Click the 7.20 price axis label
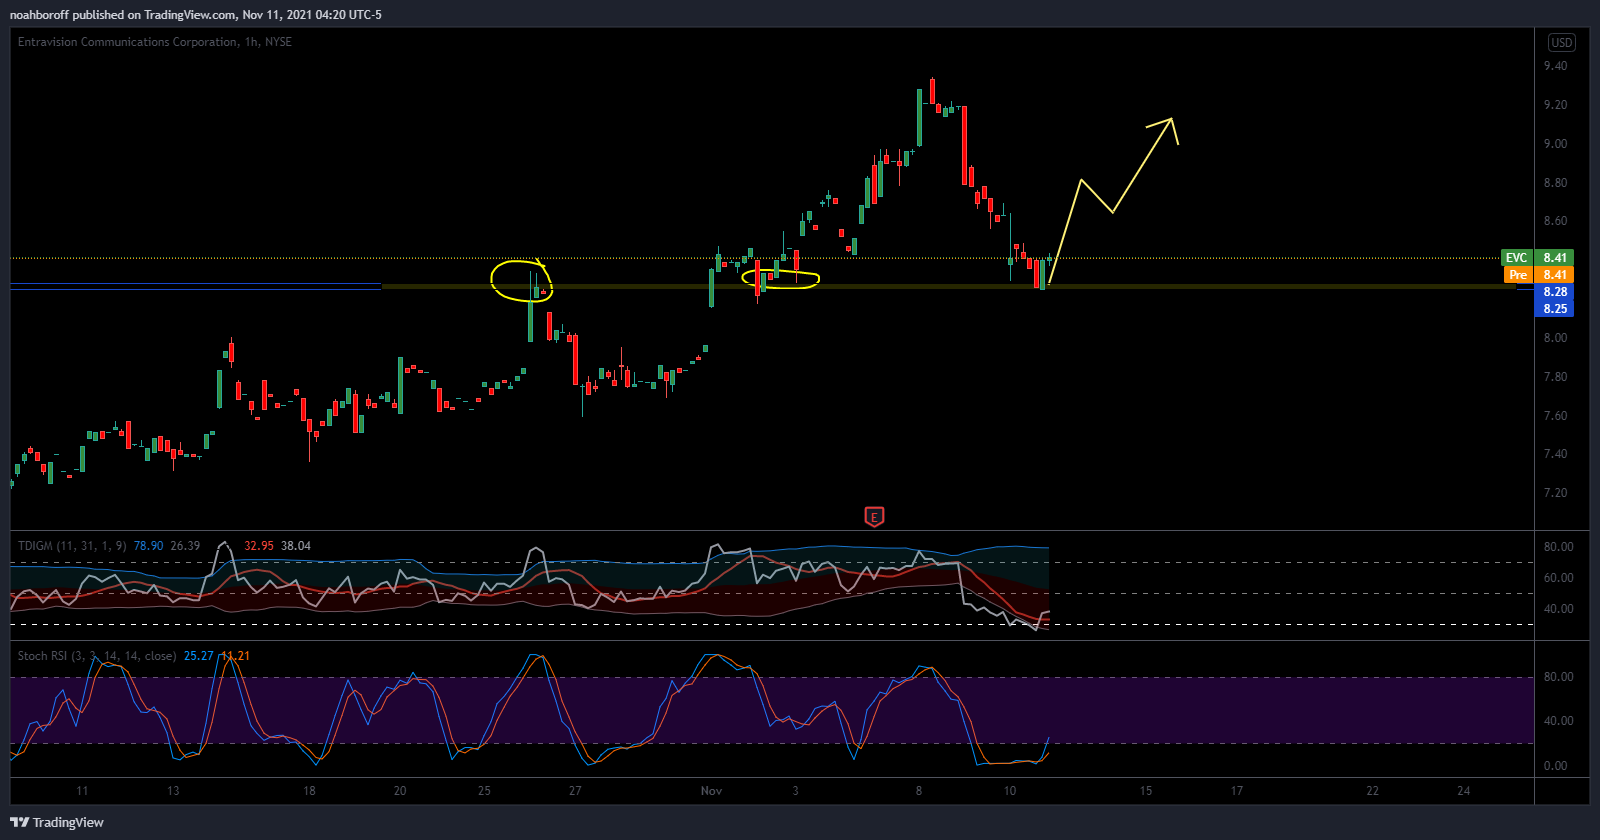 click(1555, 493)
